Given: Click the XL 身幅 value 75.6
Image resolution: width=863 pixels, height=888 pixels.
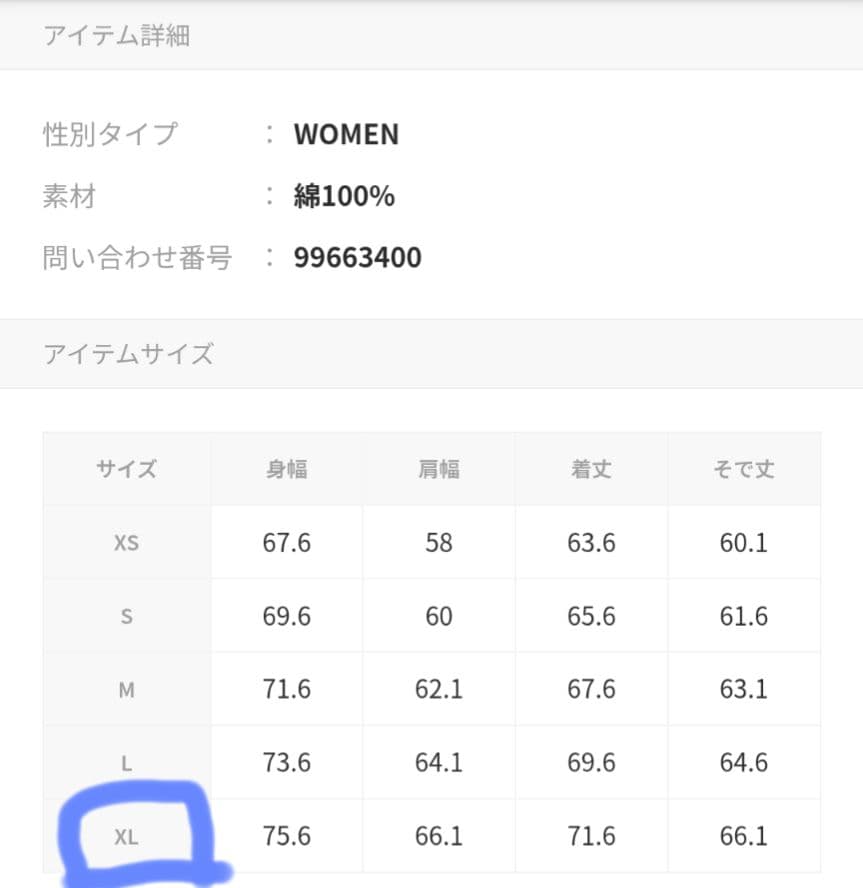Looking at the screenshot, I should coord(287,836).
